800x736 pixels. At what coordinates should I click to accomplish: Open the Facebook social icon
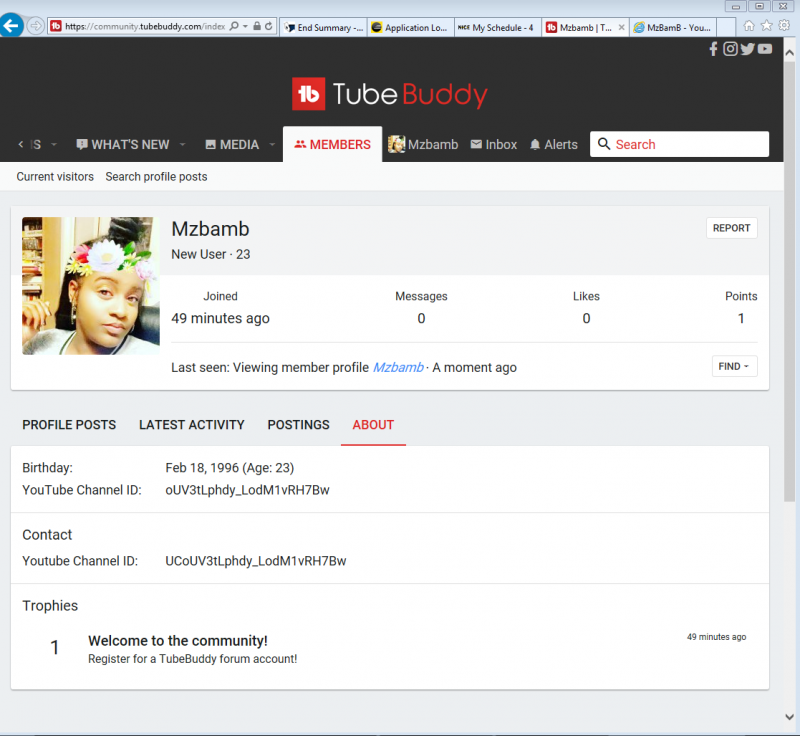[713, 49]
